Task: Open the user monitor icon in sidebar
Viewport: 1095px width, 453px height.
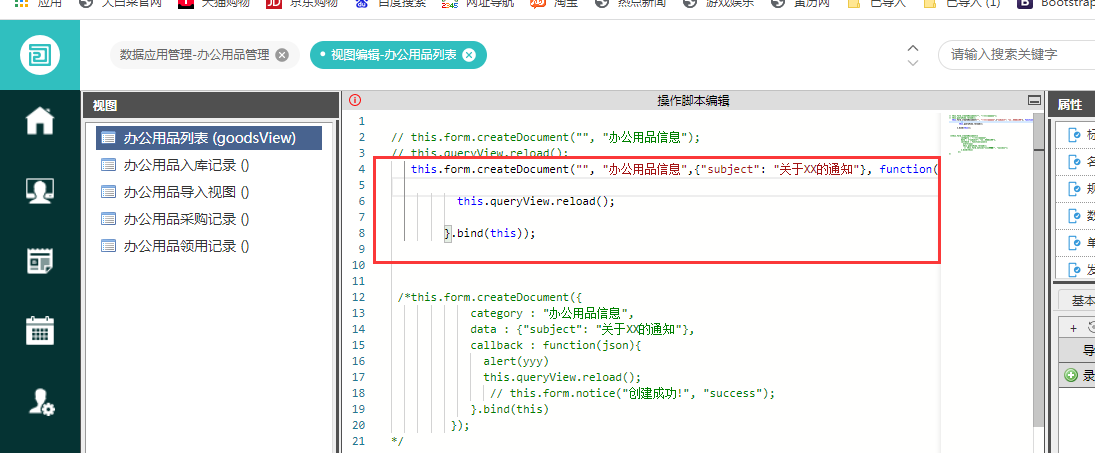Action: click(40, 191)
